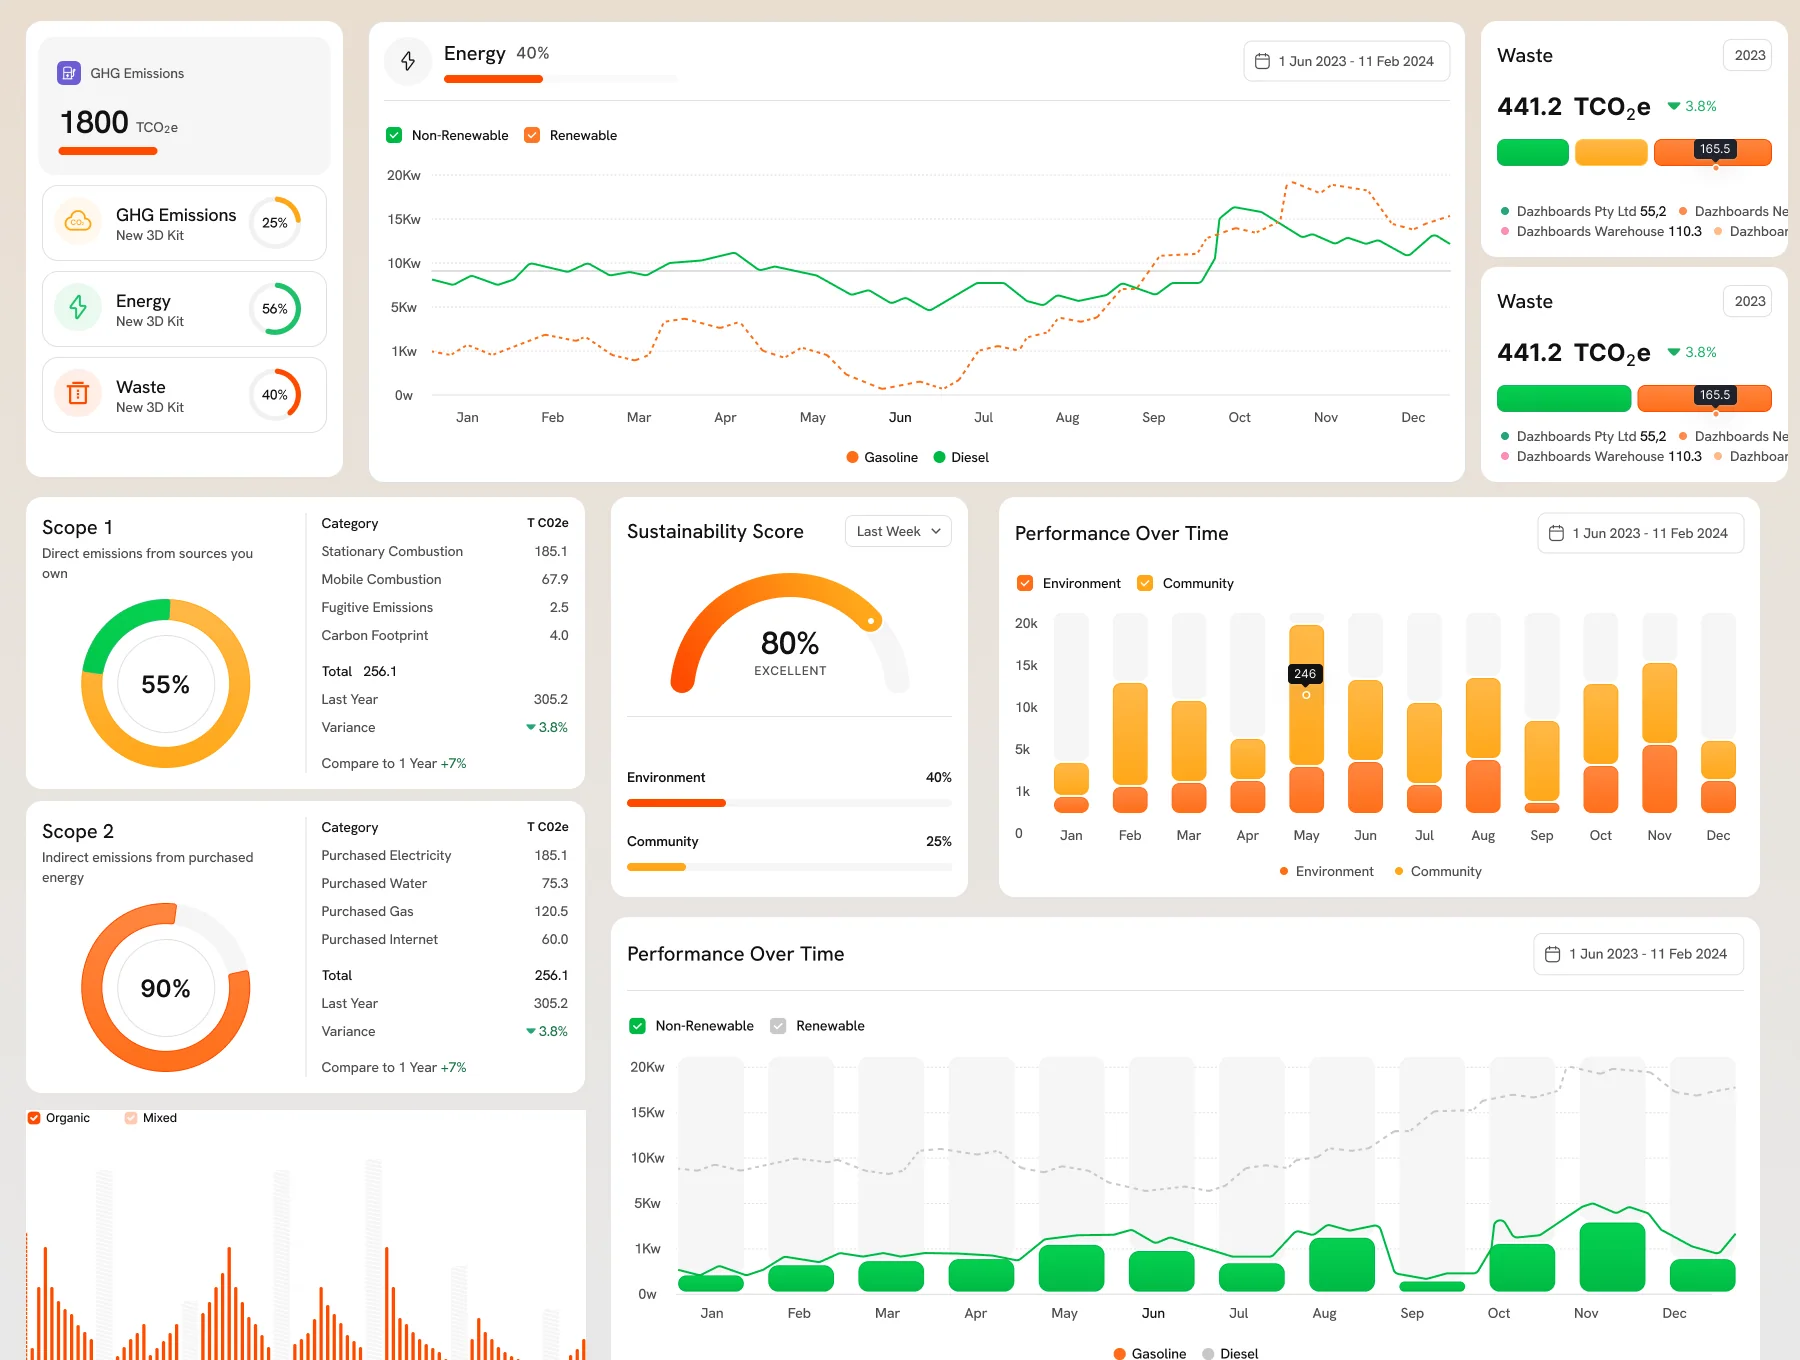Image resolution: width=1800 pixels, height=1360 pixels.
Task: Click Fugitive Emissions row in Scope 1
Action: tap(445, 607)
